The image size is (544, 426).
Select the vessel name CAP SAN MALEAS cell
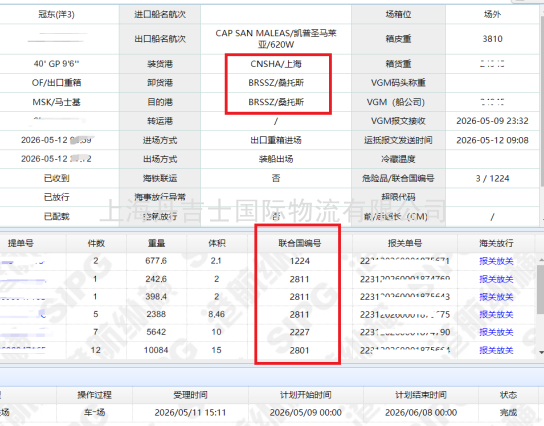(276, 39)
